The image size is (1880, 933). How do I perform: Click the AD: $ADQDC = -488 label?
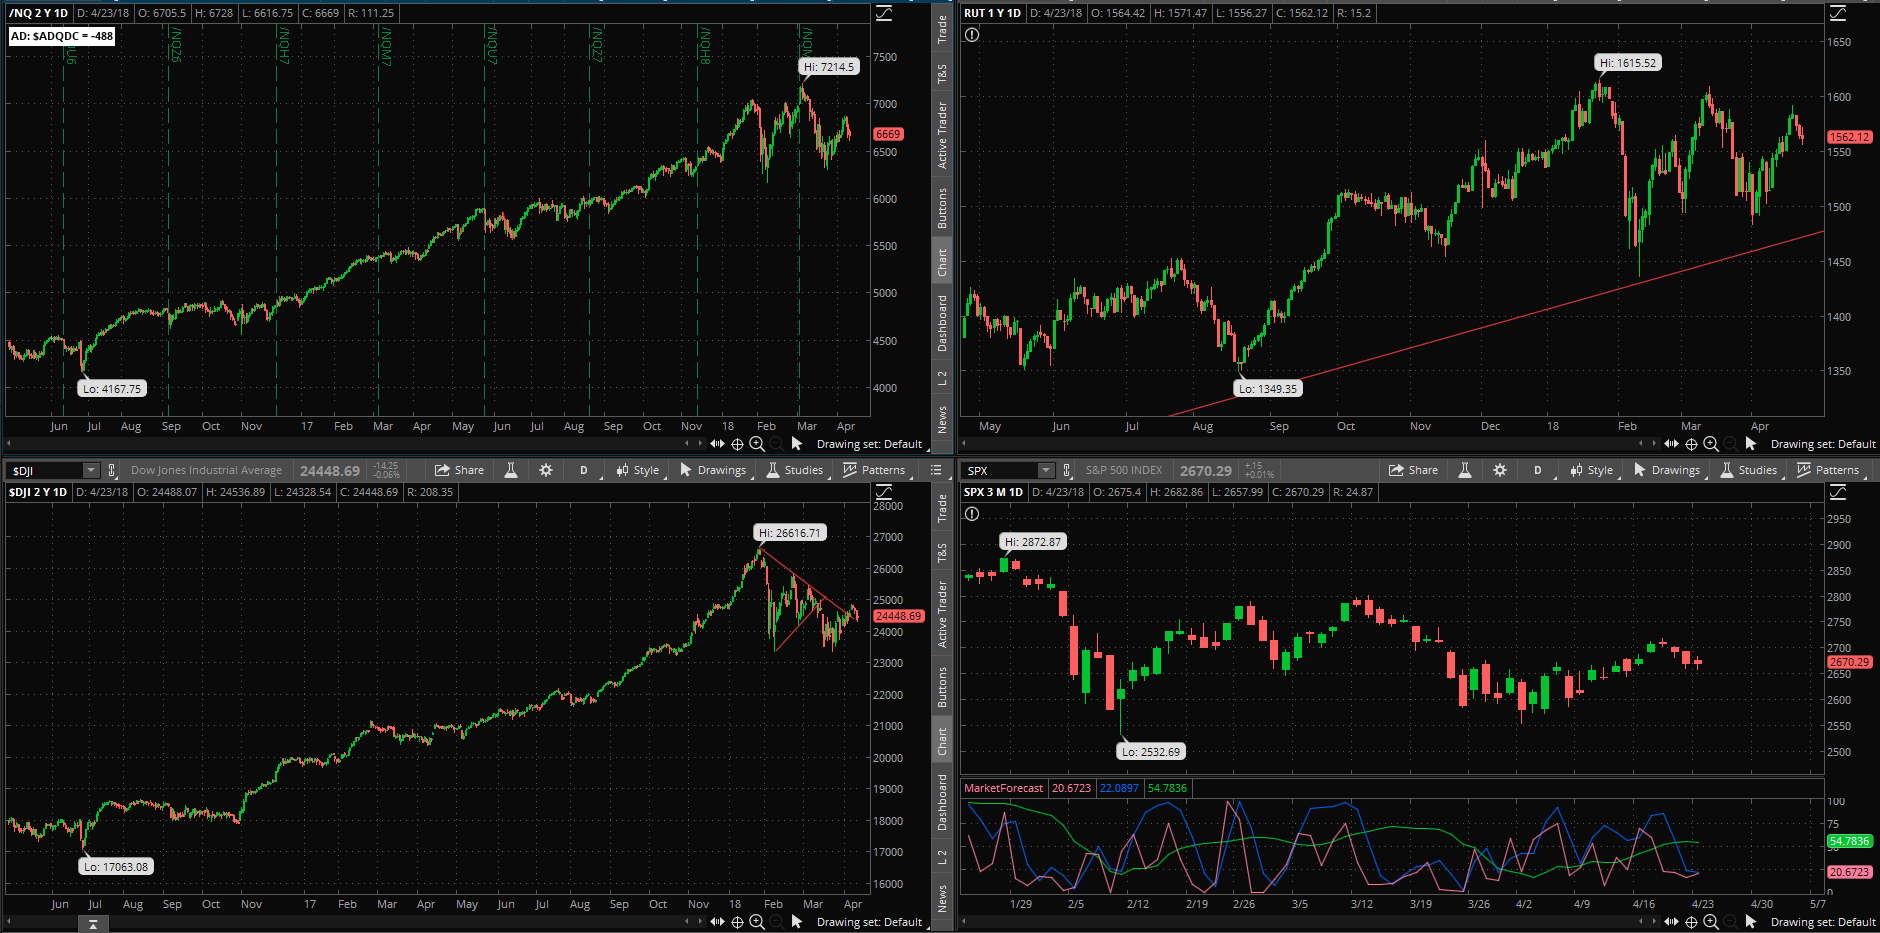point(62,36)
